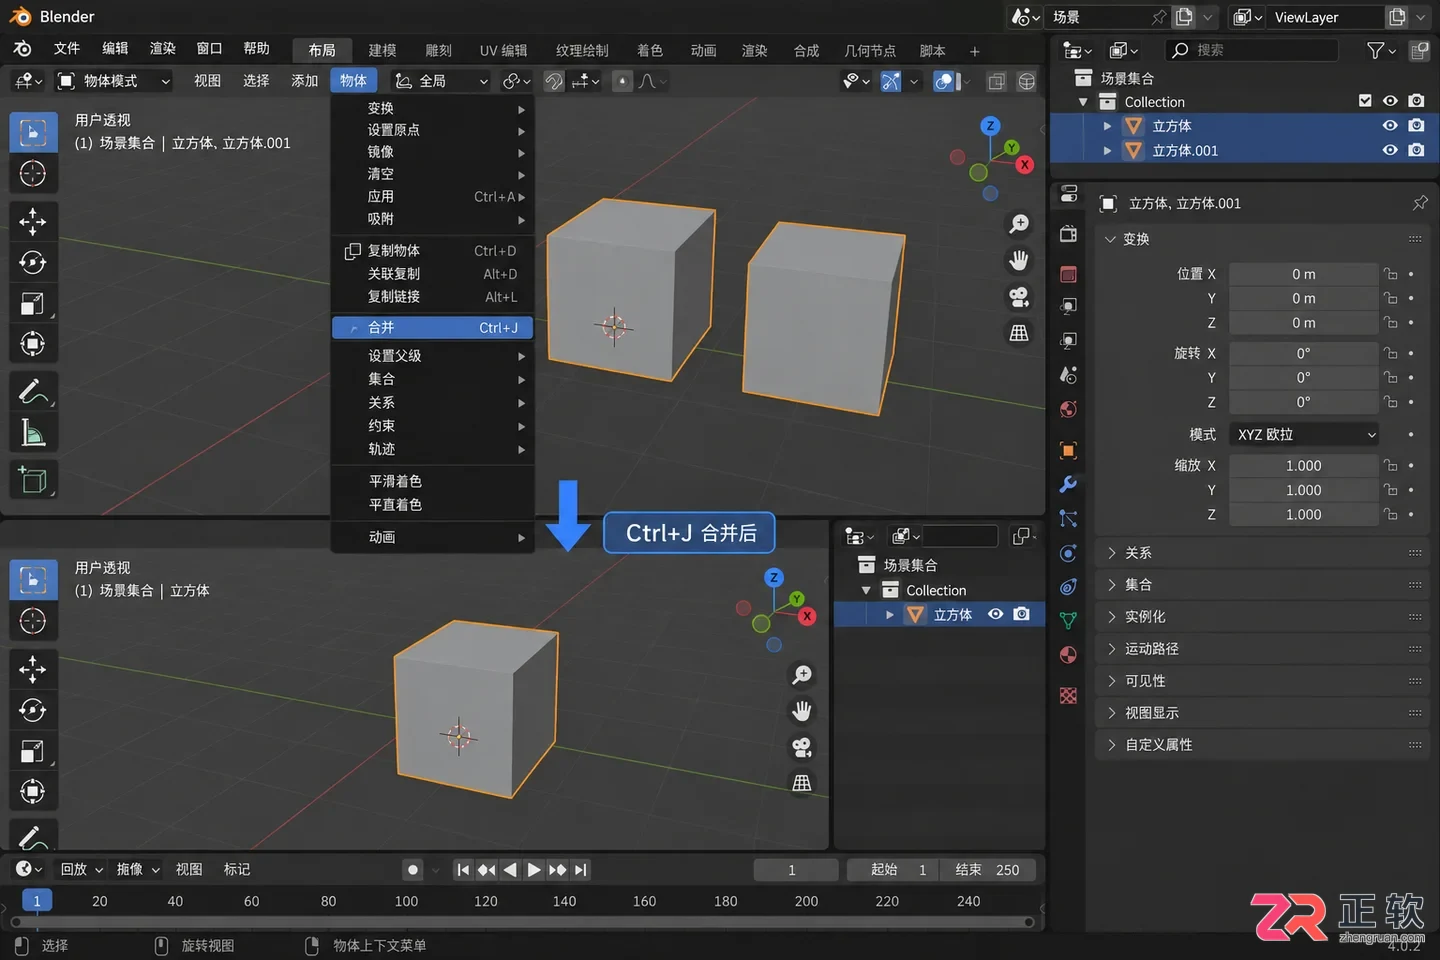Viewport: 1440px width, 960px height.
Task: Open the World properties globe tab
Action: 1068,409
